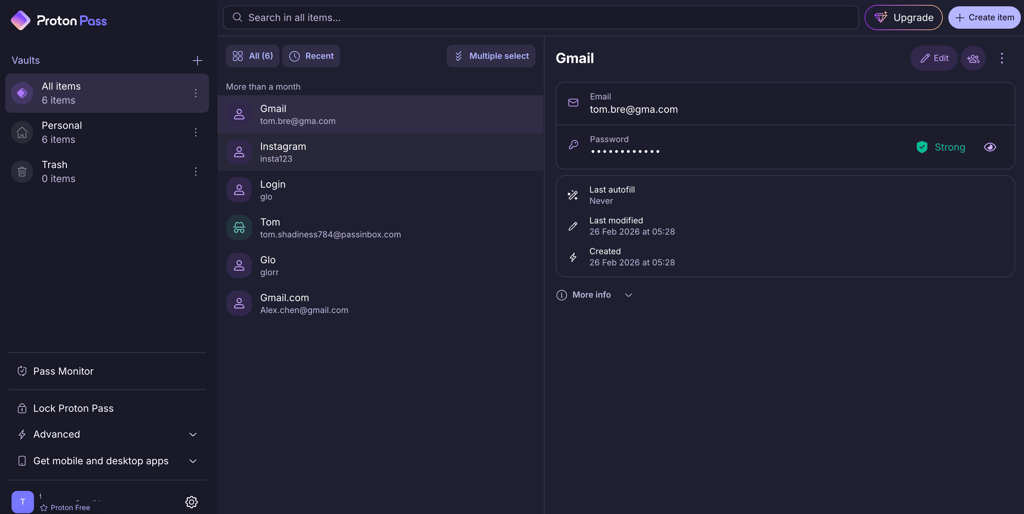Open Gmail.com item Alex.chen@gmail.com

(x=381, y=304)
